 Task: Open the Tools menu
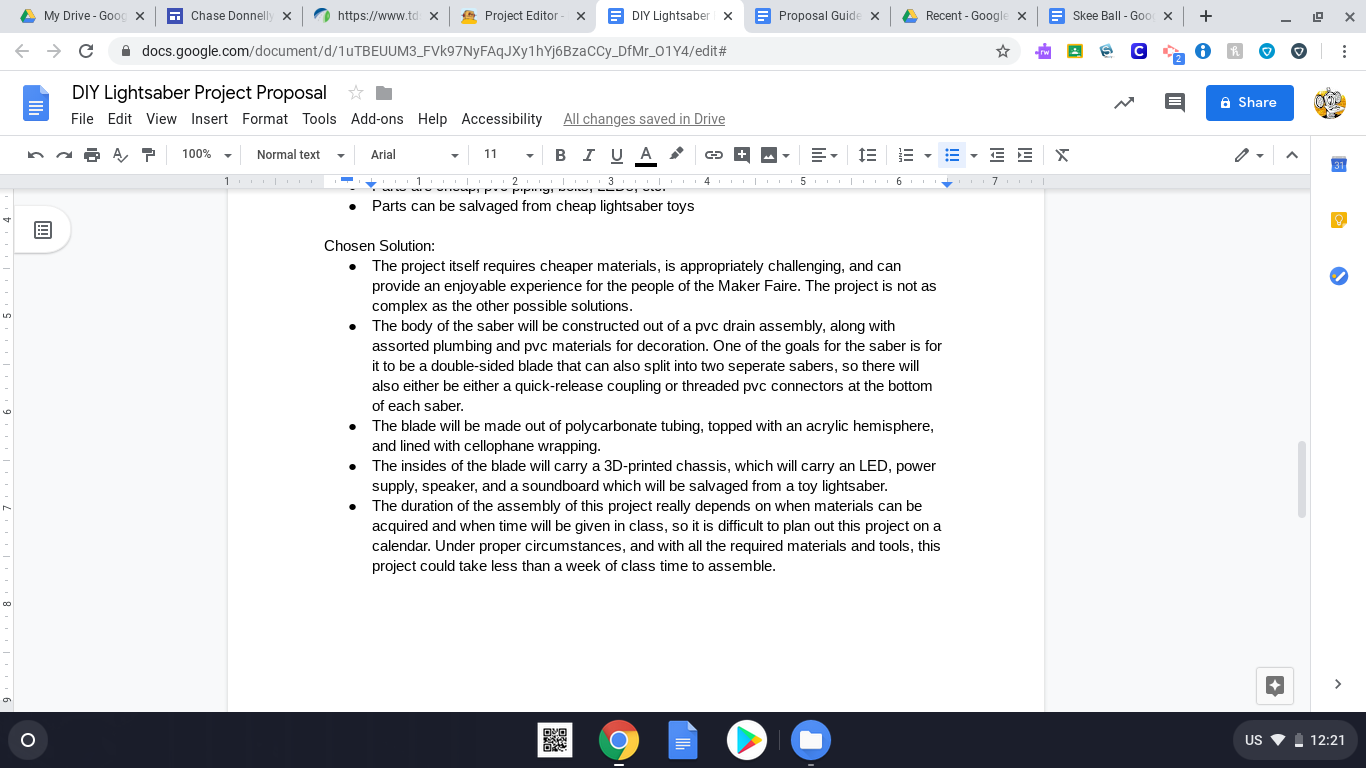tap(319, 119)
